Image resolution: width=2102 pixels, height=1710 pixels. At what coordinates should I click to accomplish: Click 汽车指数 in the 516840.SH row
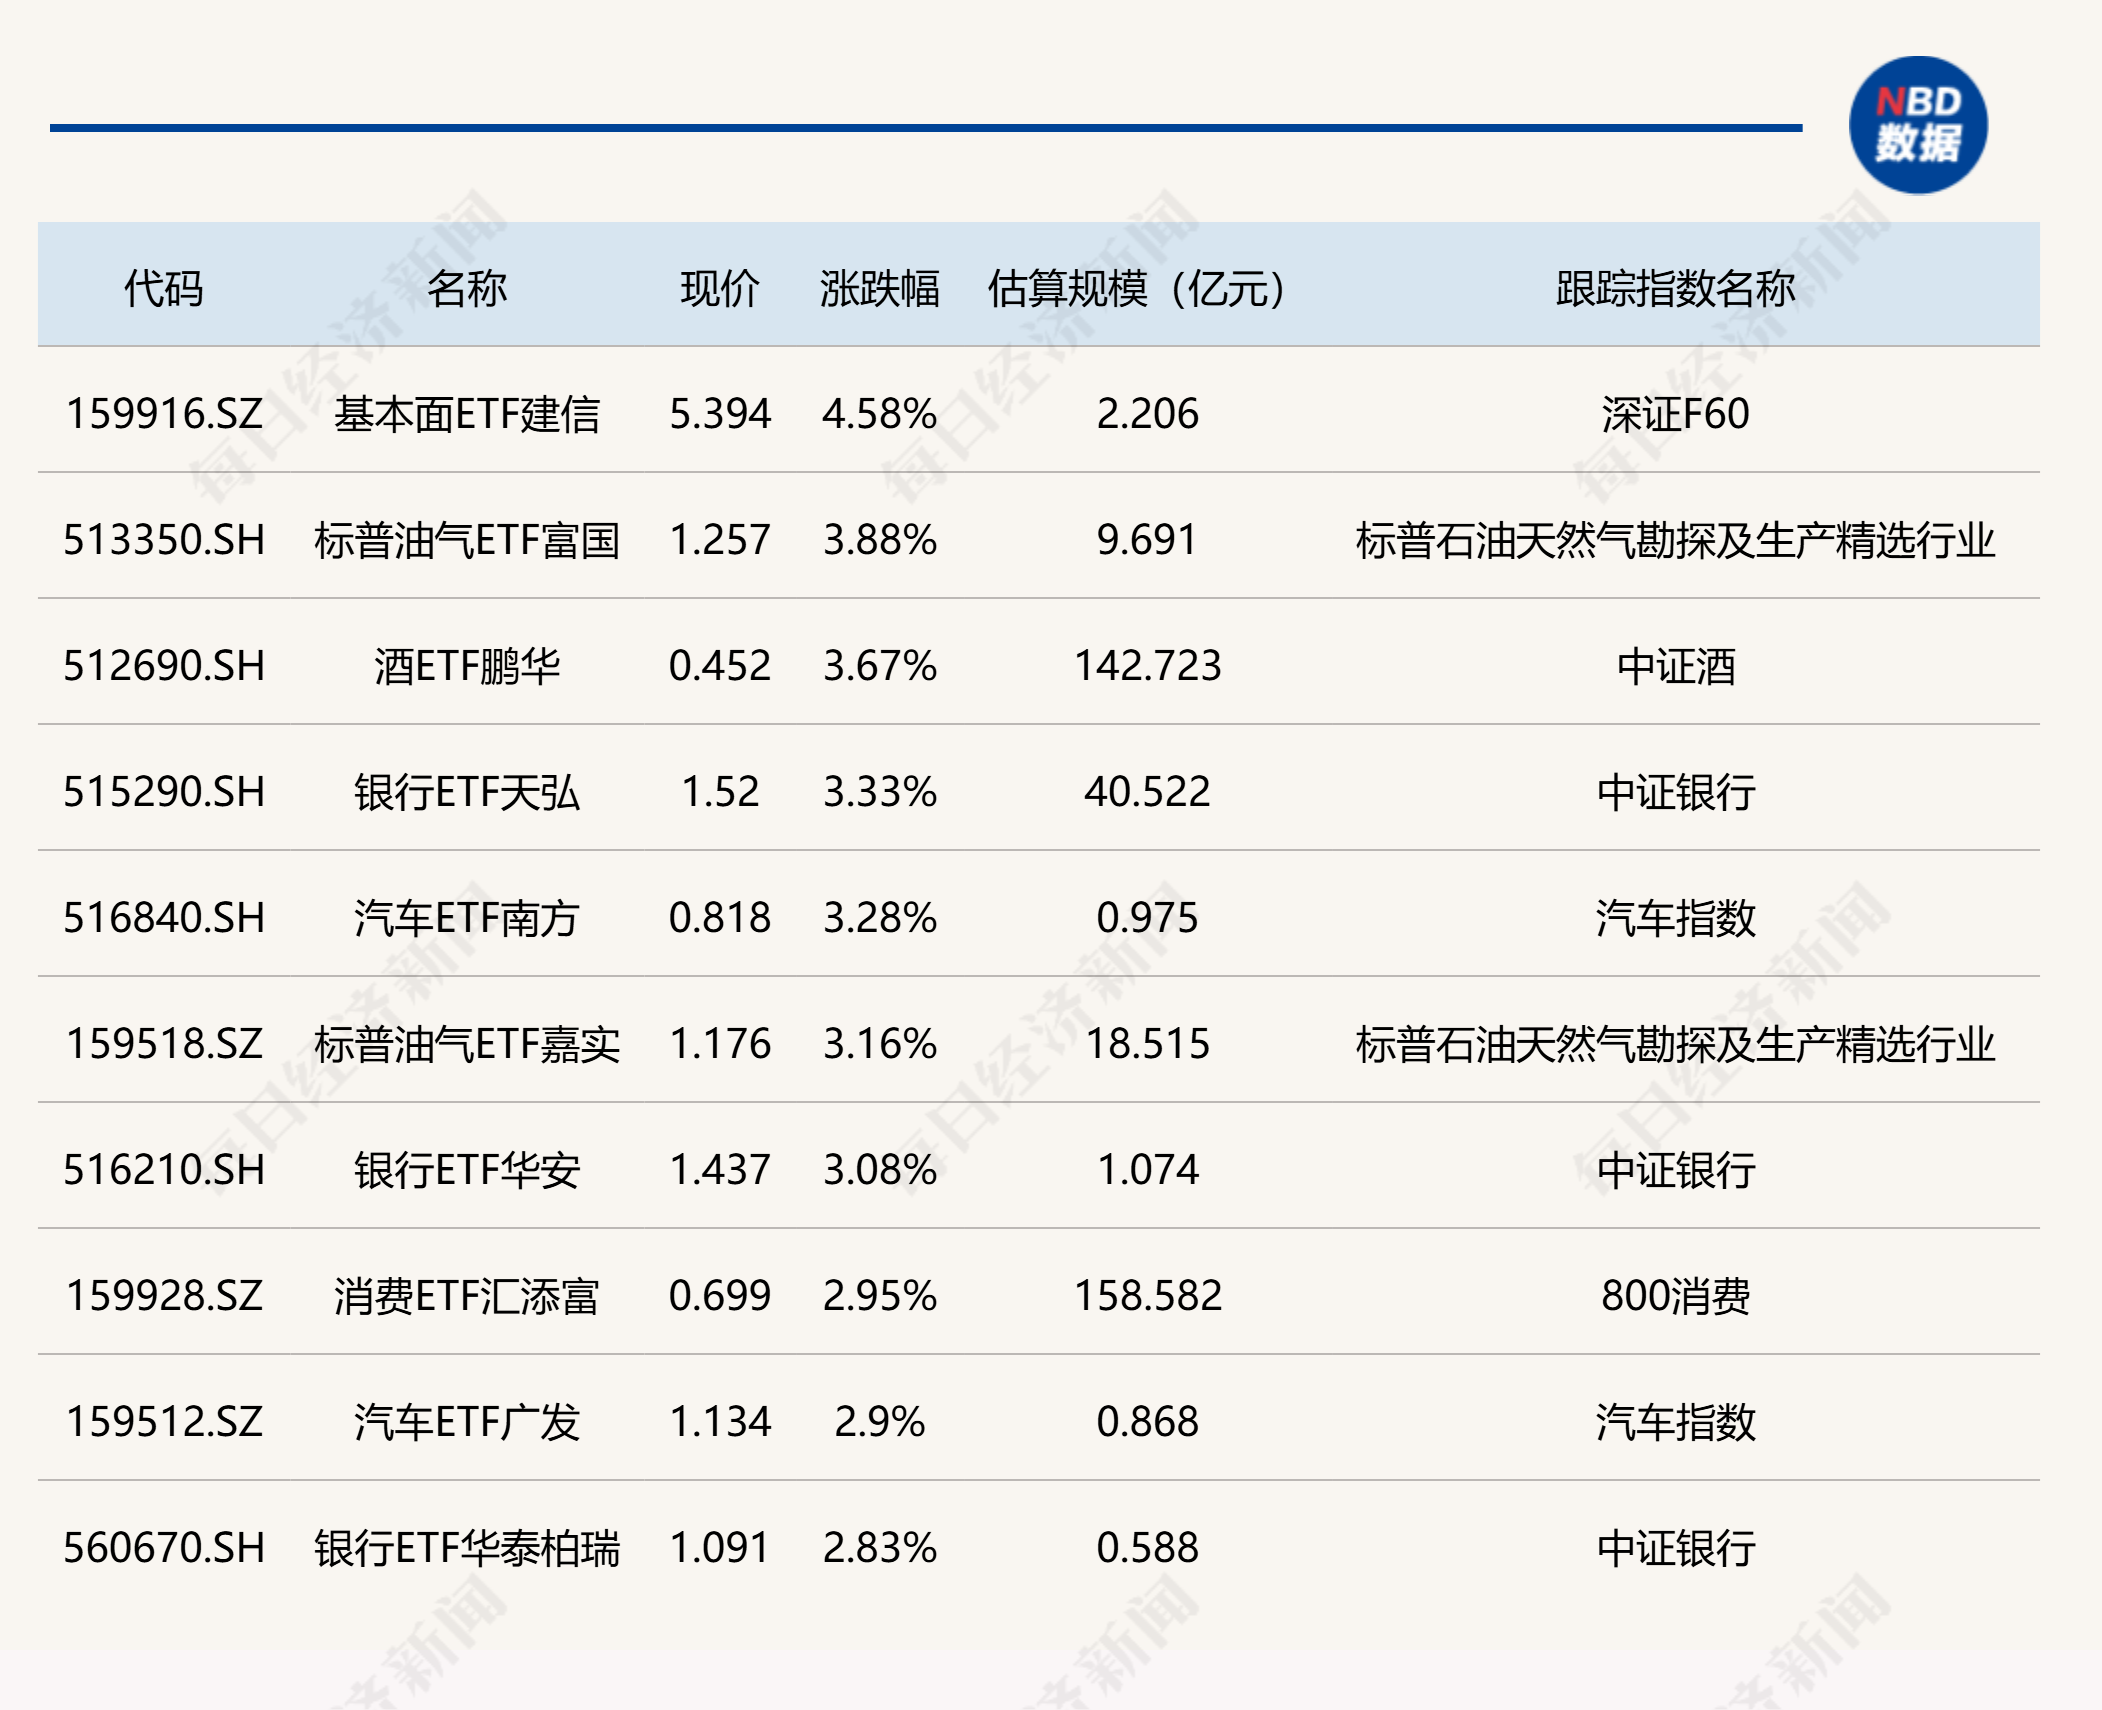click(x=1676, y=918)
